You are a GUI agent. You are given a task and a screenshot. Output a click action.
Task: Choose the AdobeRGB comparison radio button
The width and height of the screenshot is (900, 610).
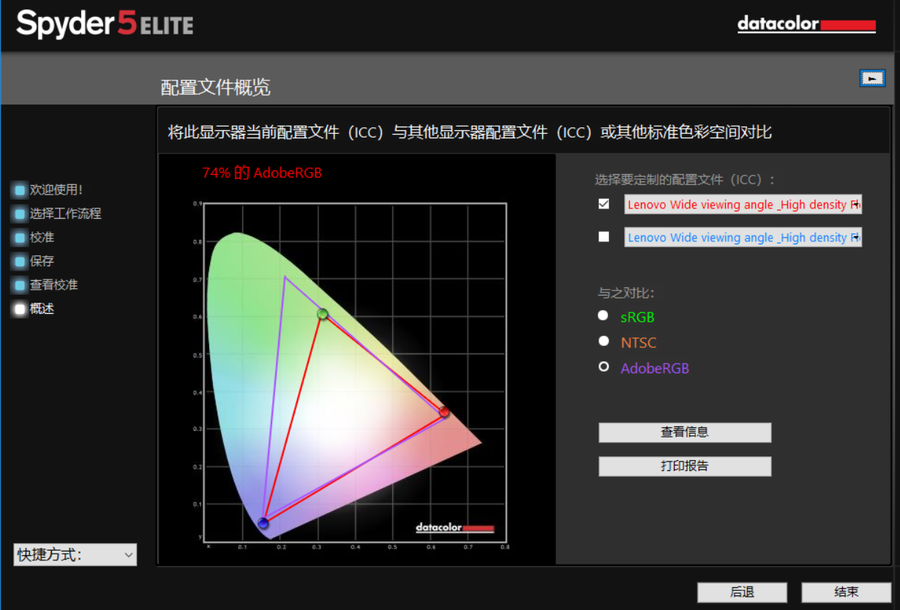[603, 367]
